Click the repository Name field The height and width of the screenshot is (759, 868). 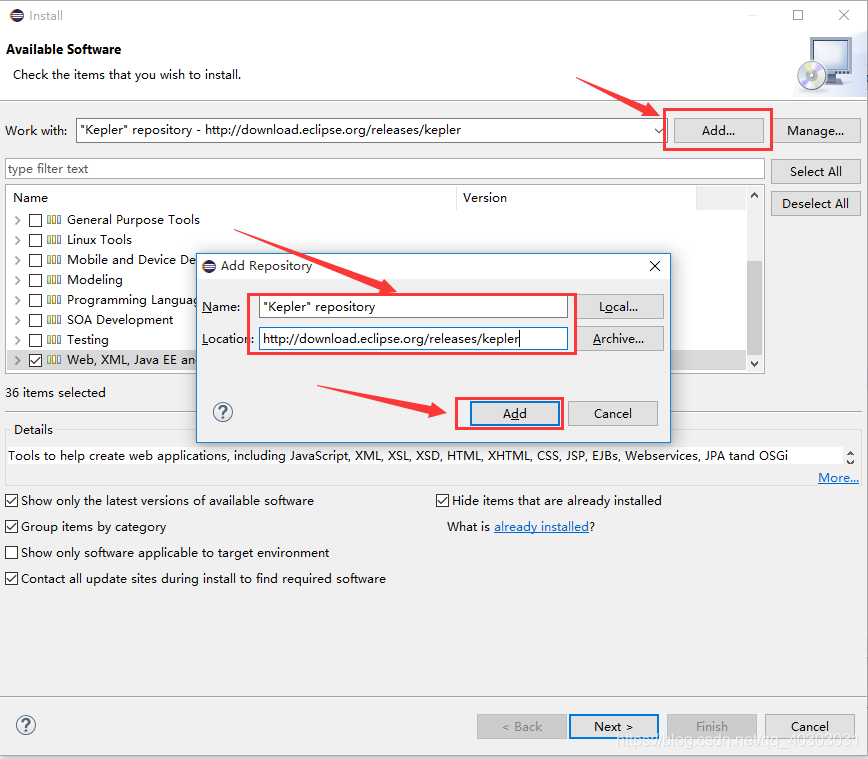coord(413,307)
